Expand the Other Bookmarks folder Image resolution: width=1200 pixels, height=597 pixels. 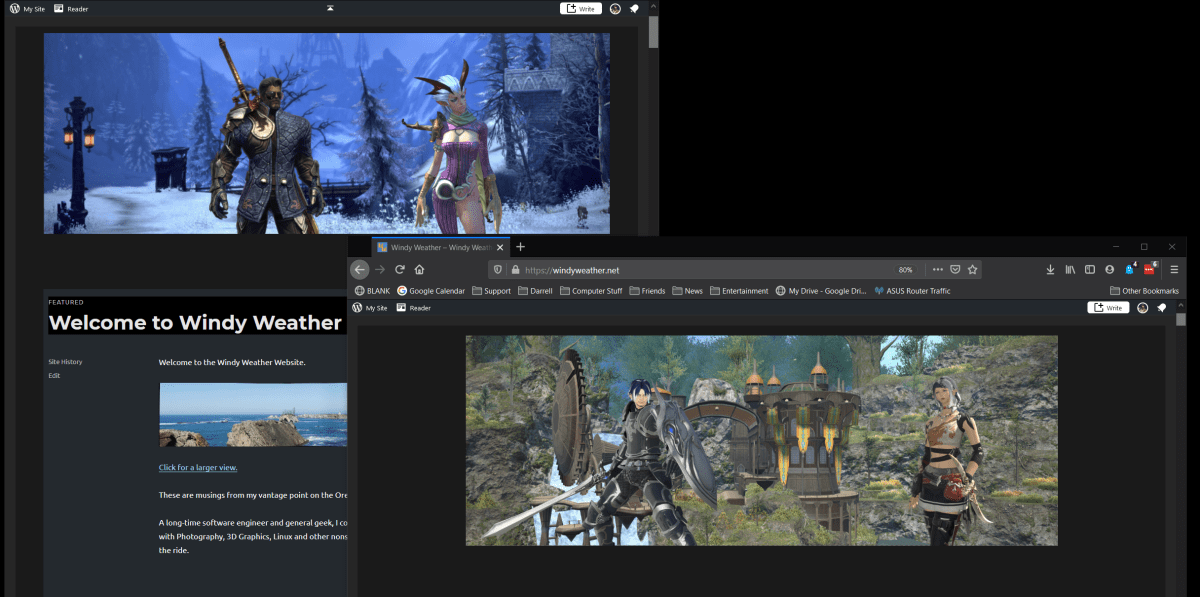[1144, 290]
